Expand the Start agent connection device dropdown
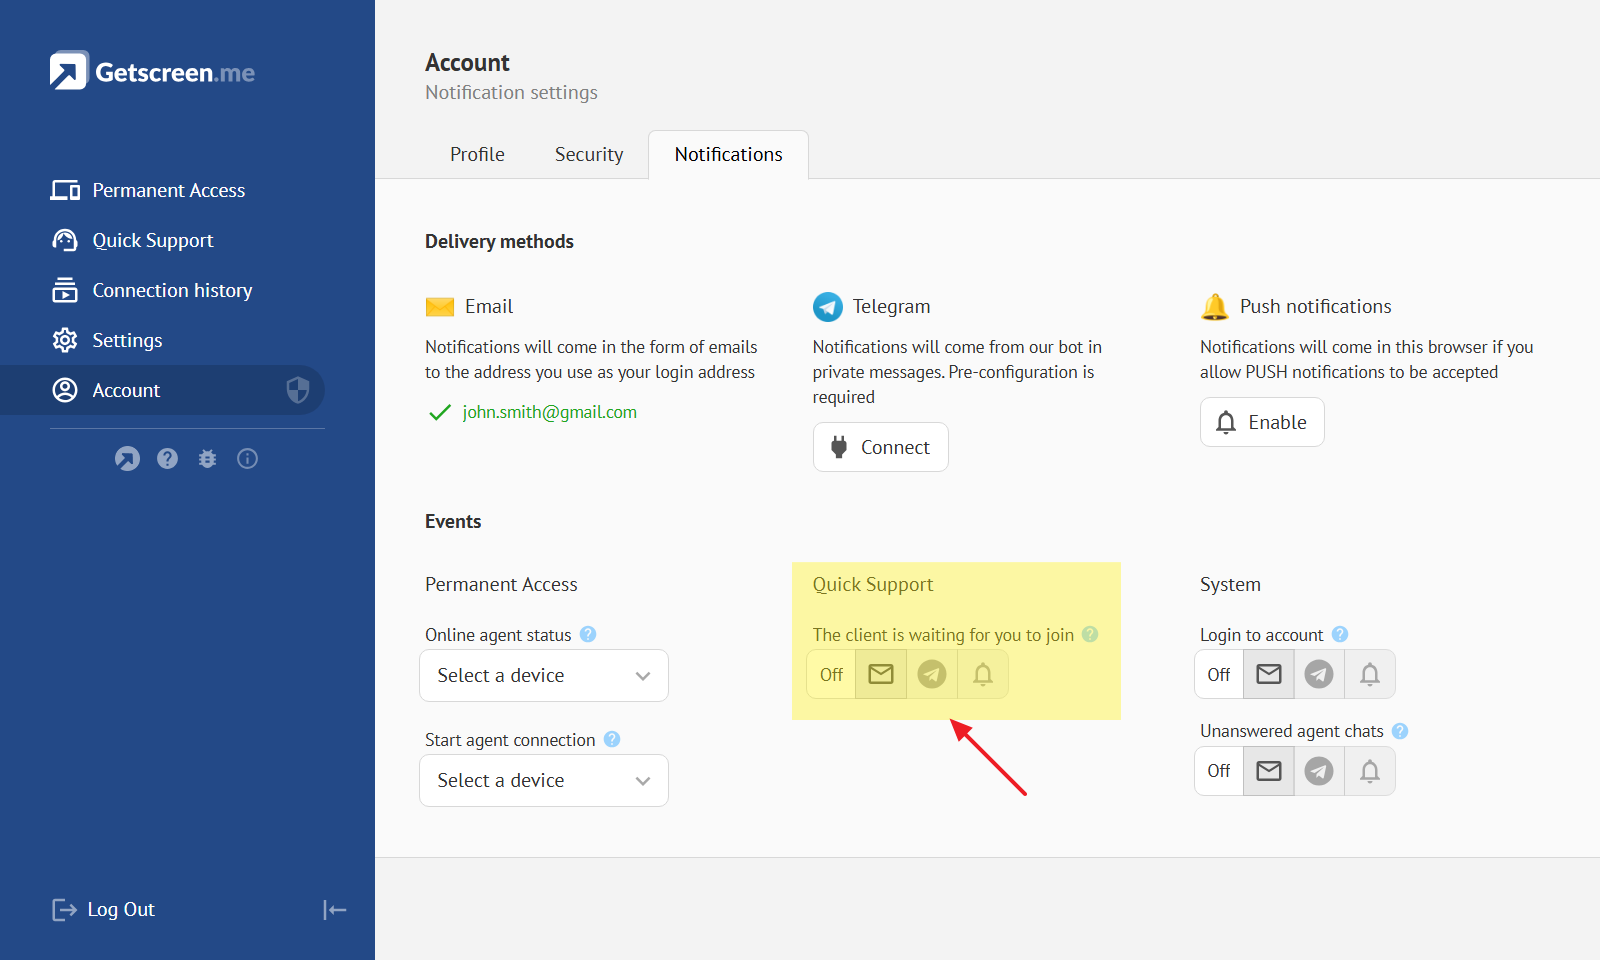 543,781
